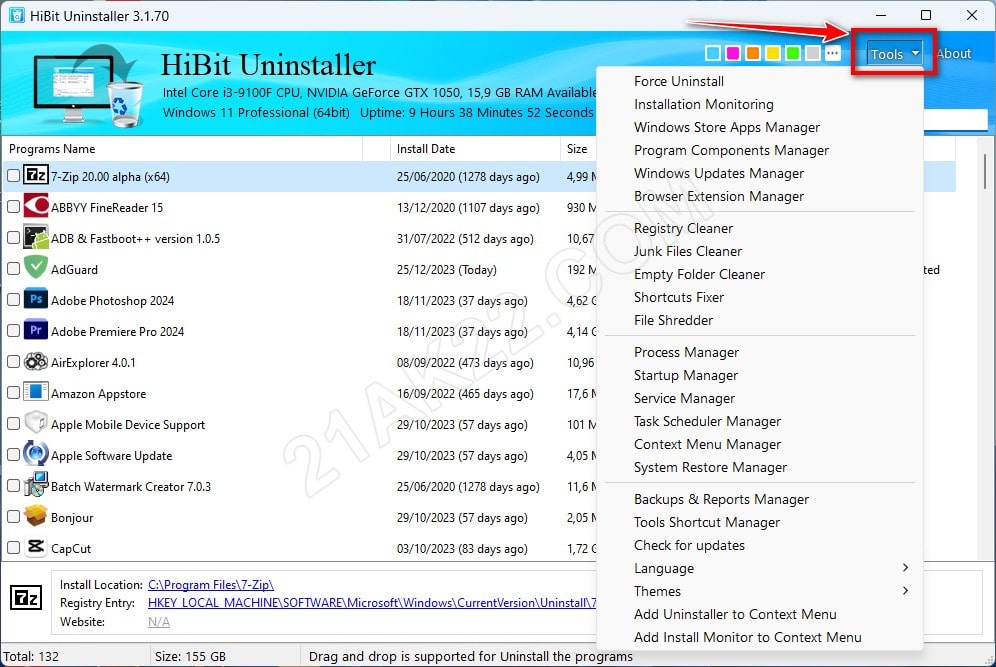Open the About page
Screen dimensions: 996x667
pyautogui.click(x=953, y=54)
